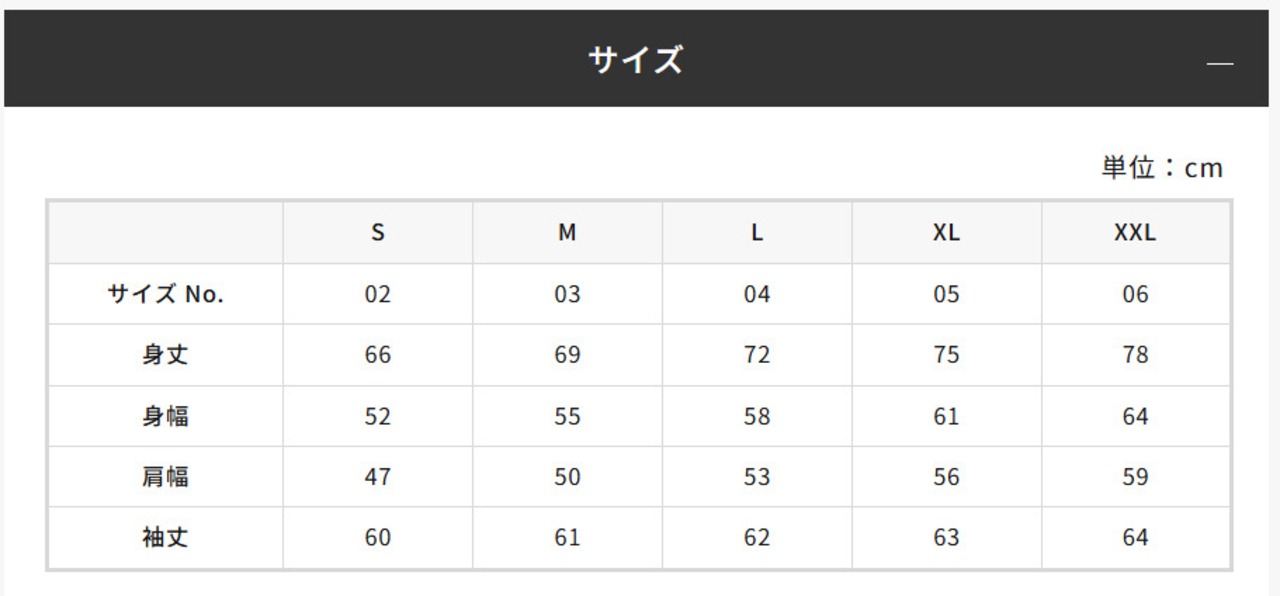Click the 身幅 row label
1280x596 pixels.
166,416
